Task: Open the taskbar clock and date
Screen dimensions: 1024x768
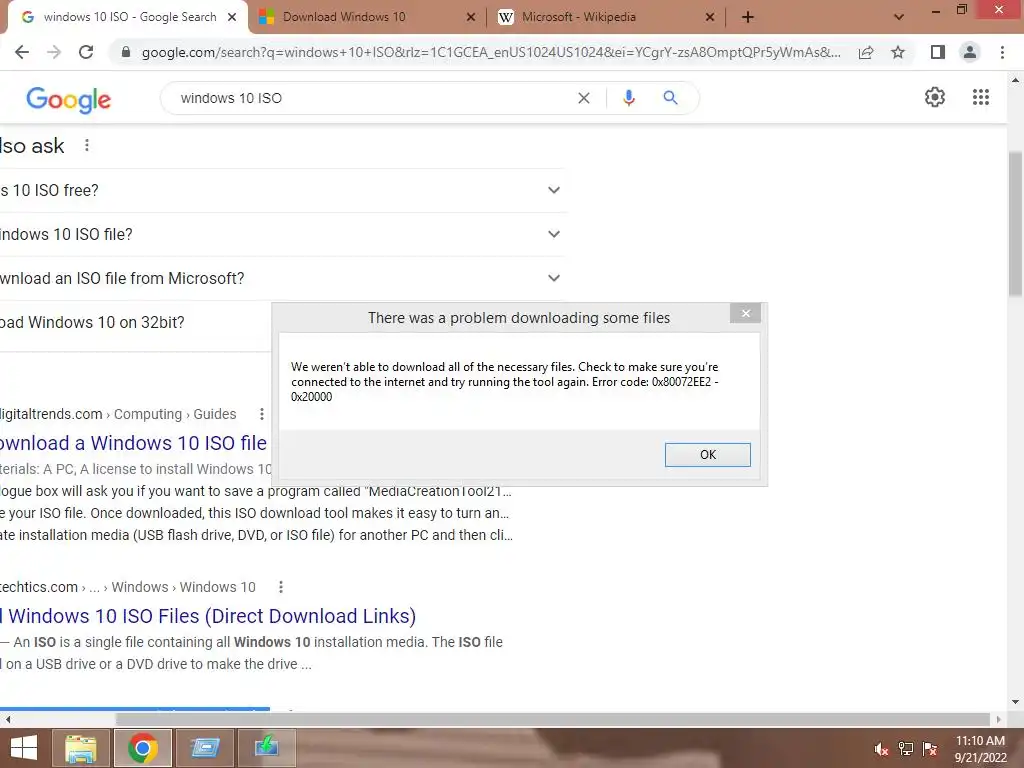Action: 980,749
